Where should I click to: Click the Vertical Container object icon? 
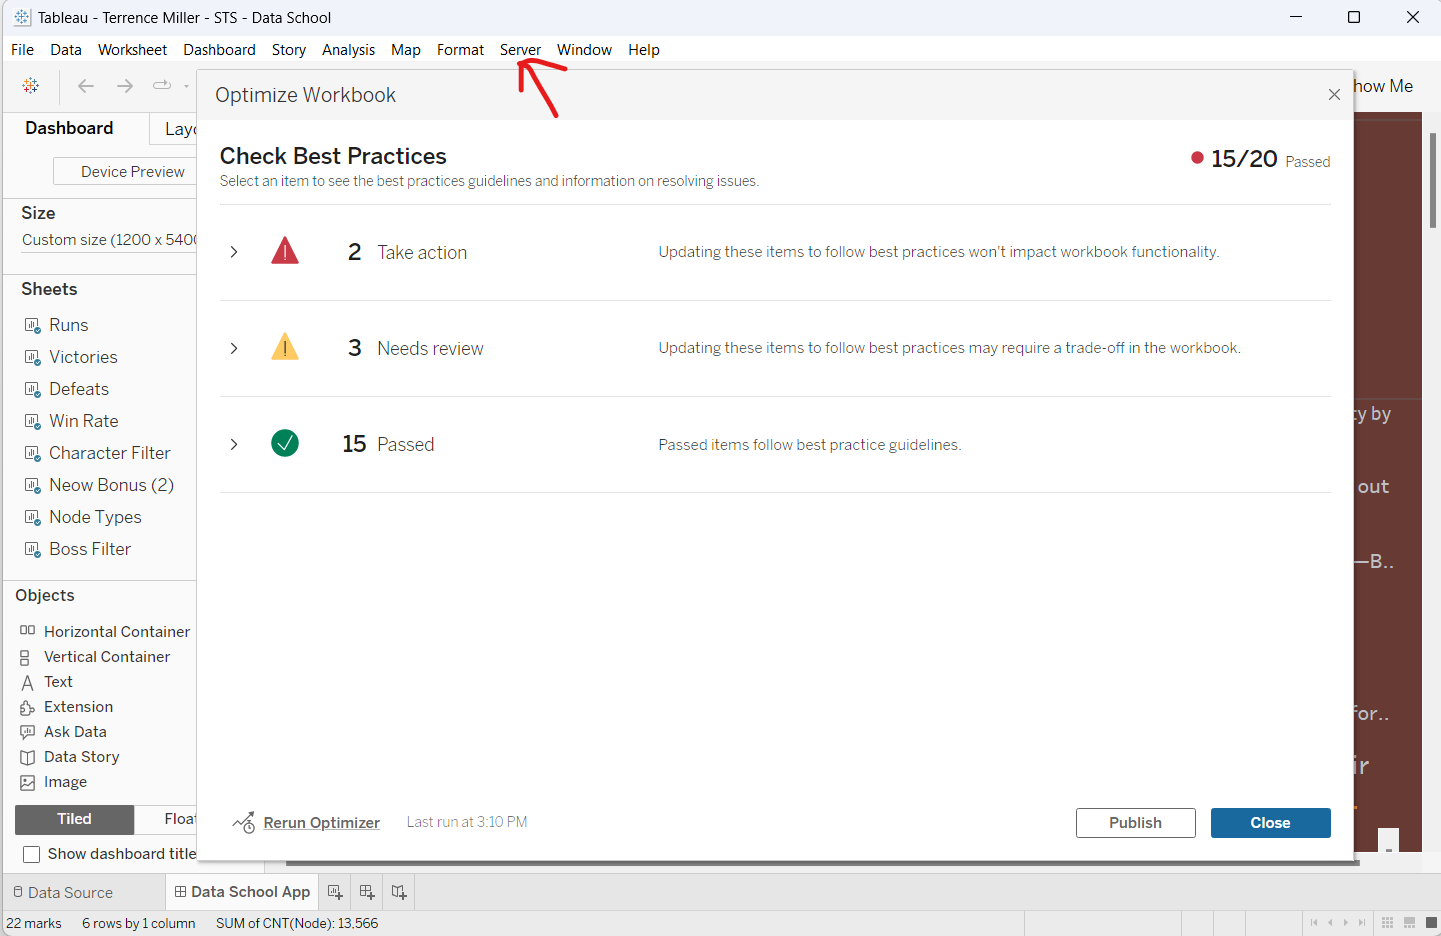[25, 657]
